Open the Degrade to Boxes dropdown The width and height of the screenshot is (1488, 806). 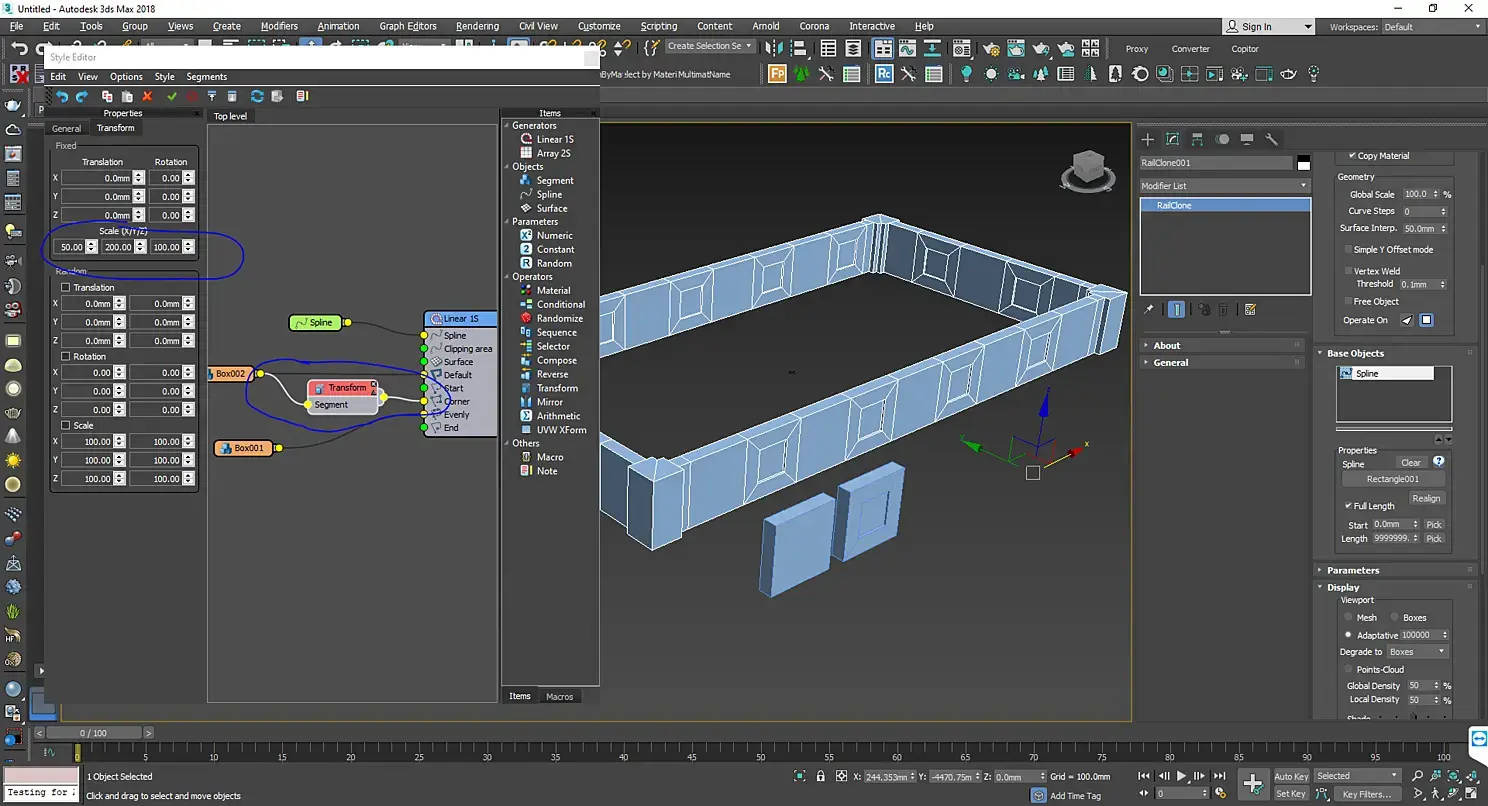(x=1417, y=652)
